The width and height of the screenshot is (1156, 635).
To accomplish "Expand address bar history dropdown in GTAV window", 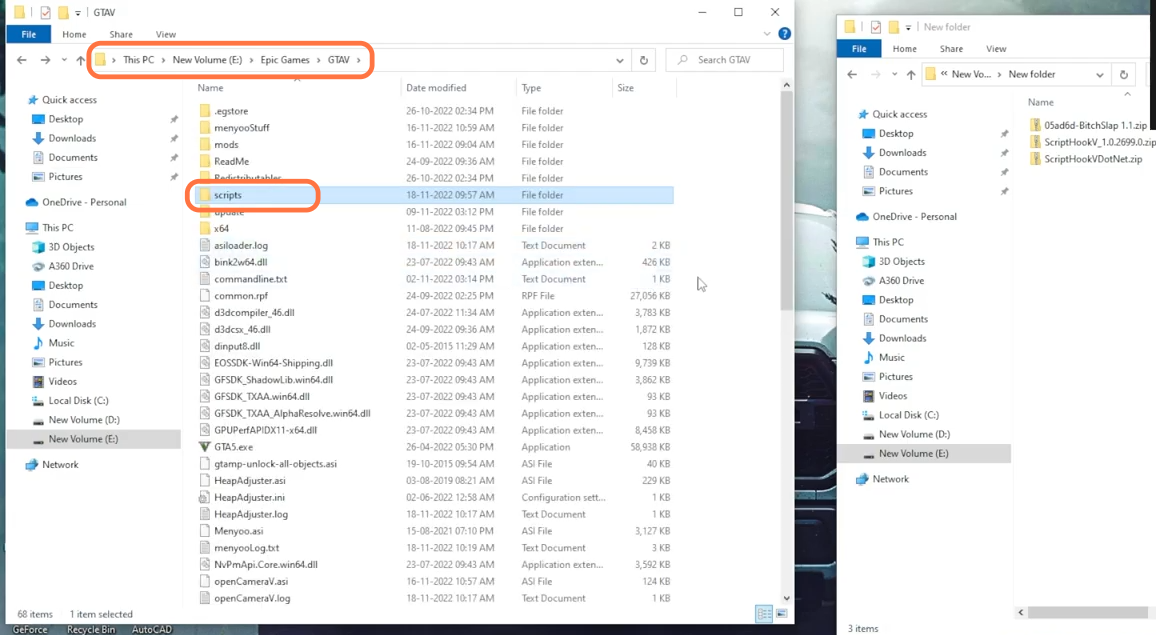I will click(620, 60).
